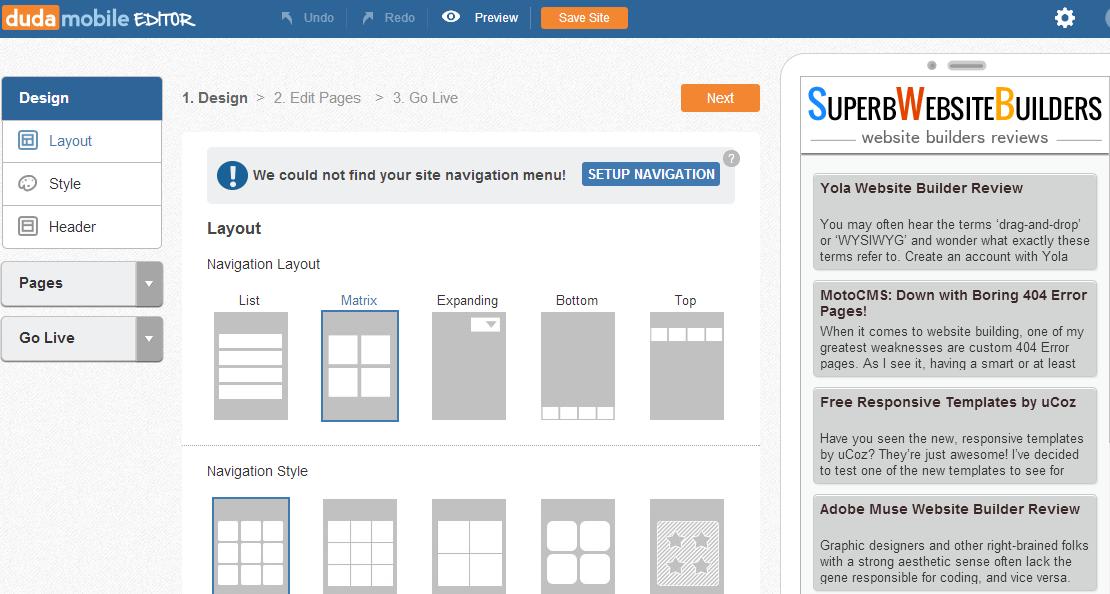
Task: Click the question mark help icon
Action: tap(731, 159)
